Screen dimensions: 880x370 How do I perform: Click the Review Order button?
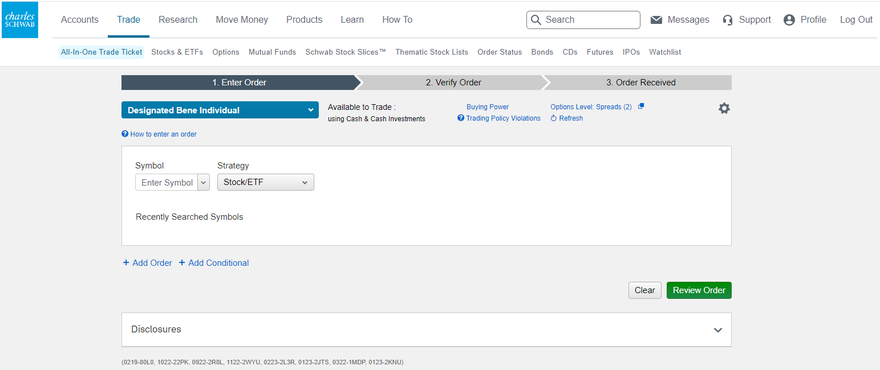coord(699,290)
